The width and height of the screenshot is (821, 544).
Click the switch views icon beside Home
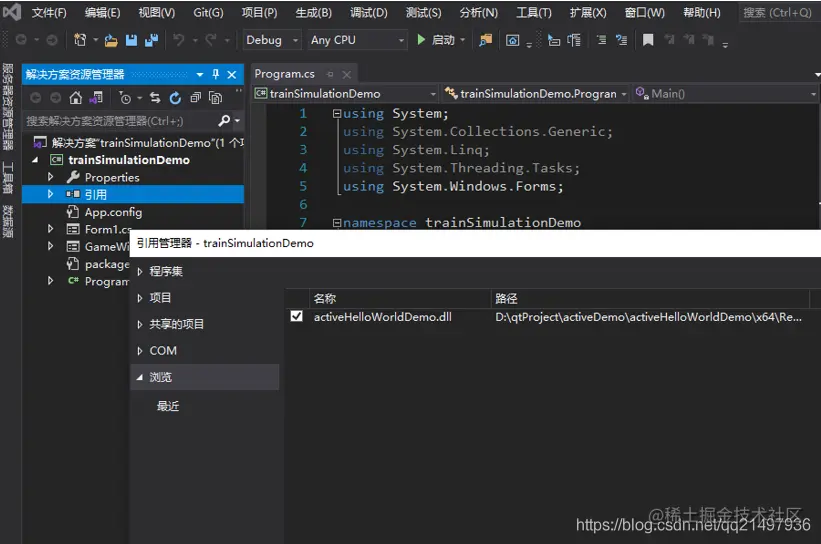[96, 97]
